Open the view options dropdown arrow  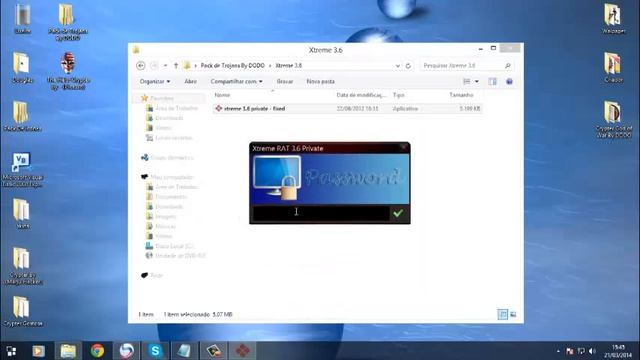click(476, 82)
